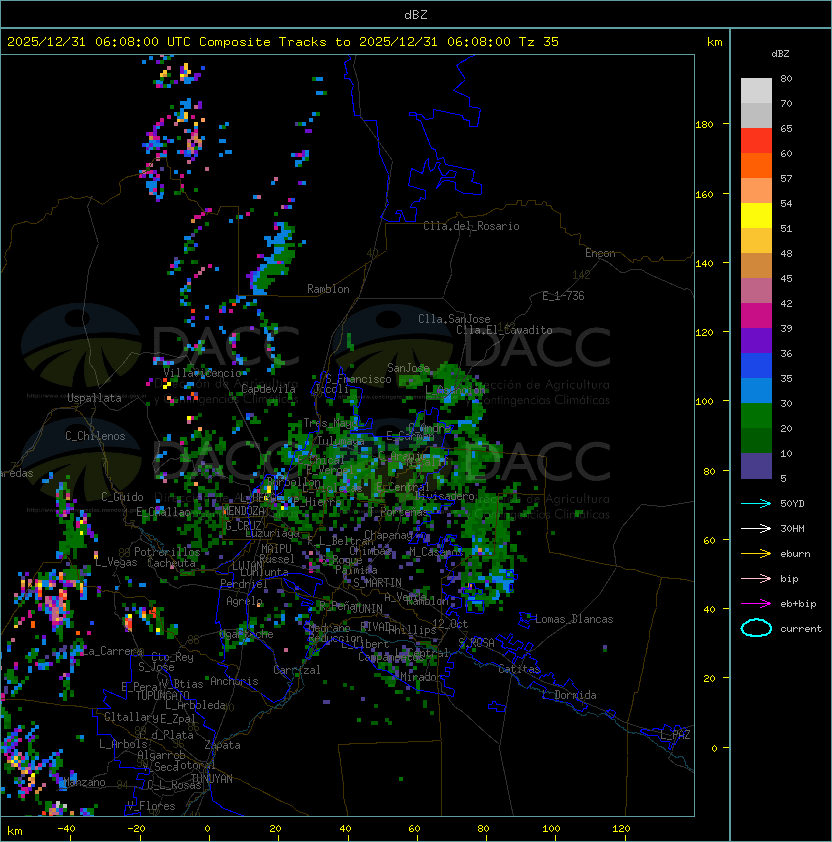Click the pink bip arrow icon
The height and width of the screenshot is (842, 832).
(756, 579)
